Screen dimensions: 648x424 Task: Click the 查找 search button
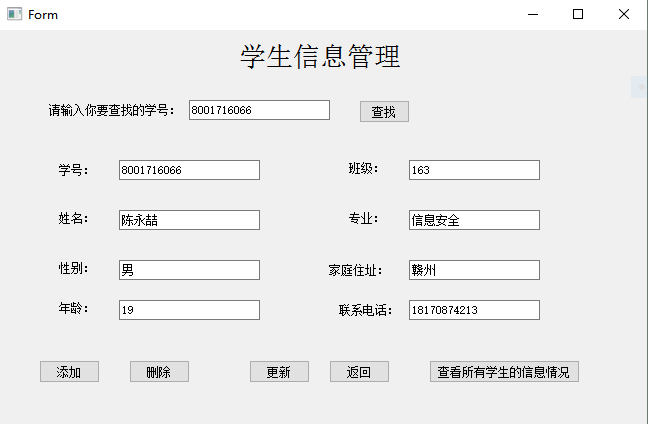(384, 112)
